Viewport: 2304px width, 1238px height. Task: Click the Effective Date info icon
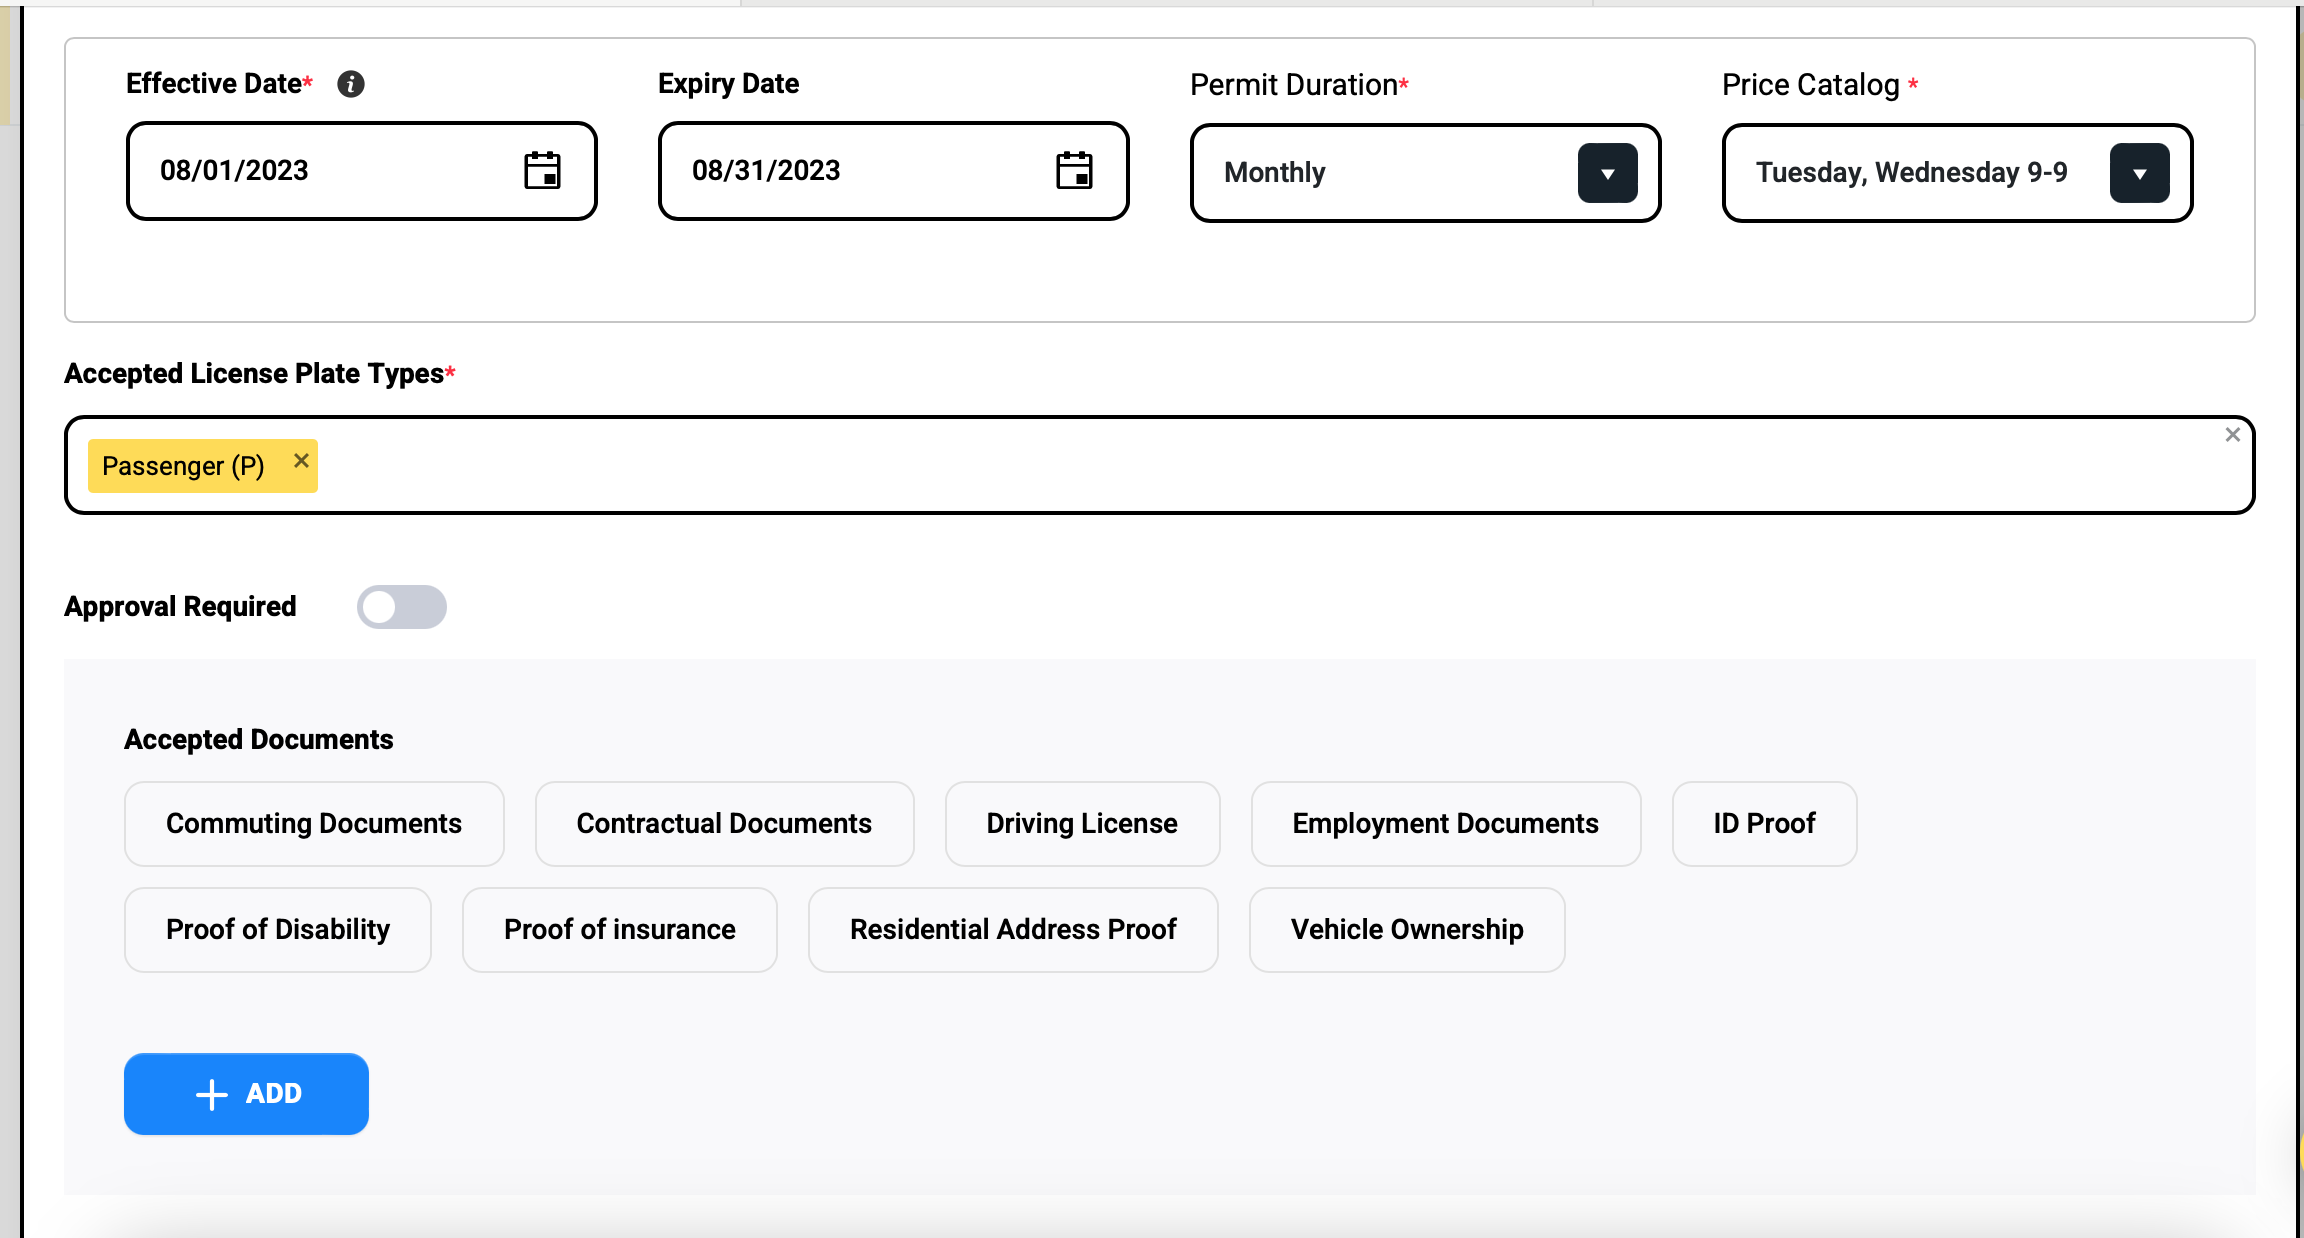351,84
